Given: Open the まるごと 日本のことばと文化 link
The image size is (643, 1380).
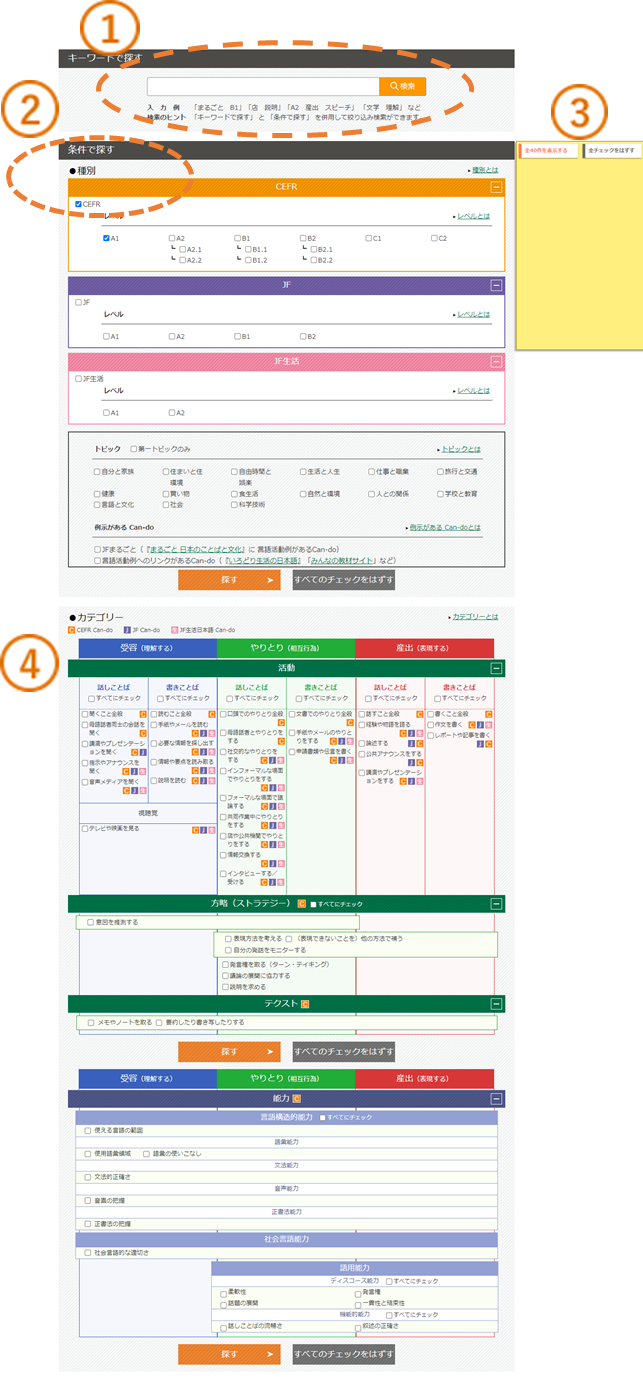Looking at the screenshot, I should (195, 549).
